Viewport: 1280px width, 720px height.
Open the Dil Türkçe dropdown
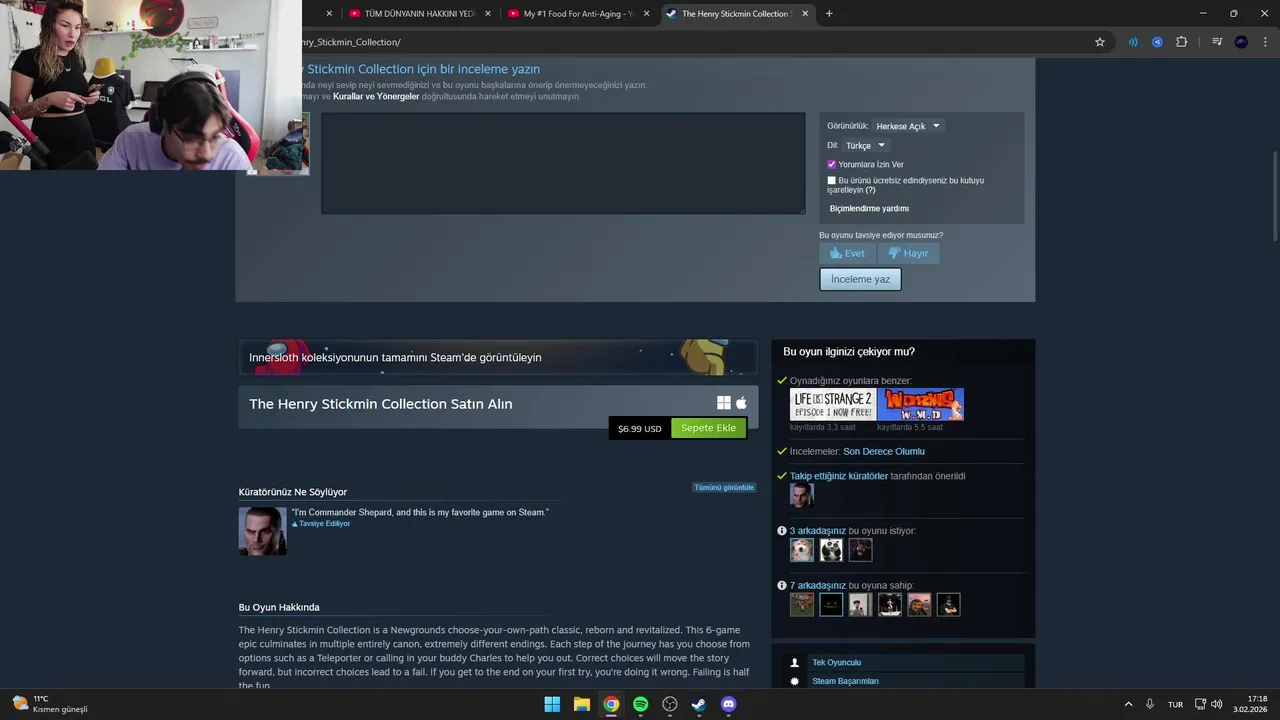(x=865, y=146)
